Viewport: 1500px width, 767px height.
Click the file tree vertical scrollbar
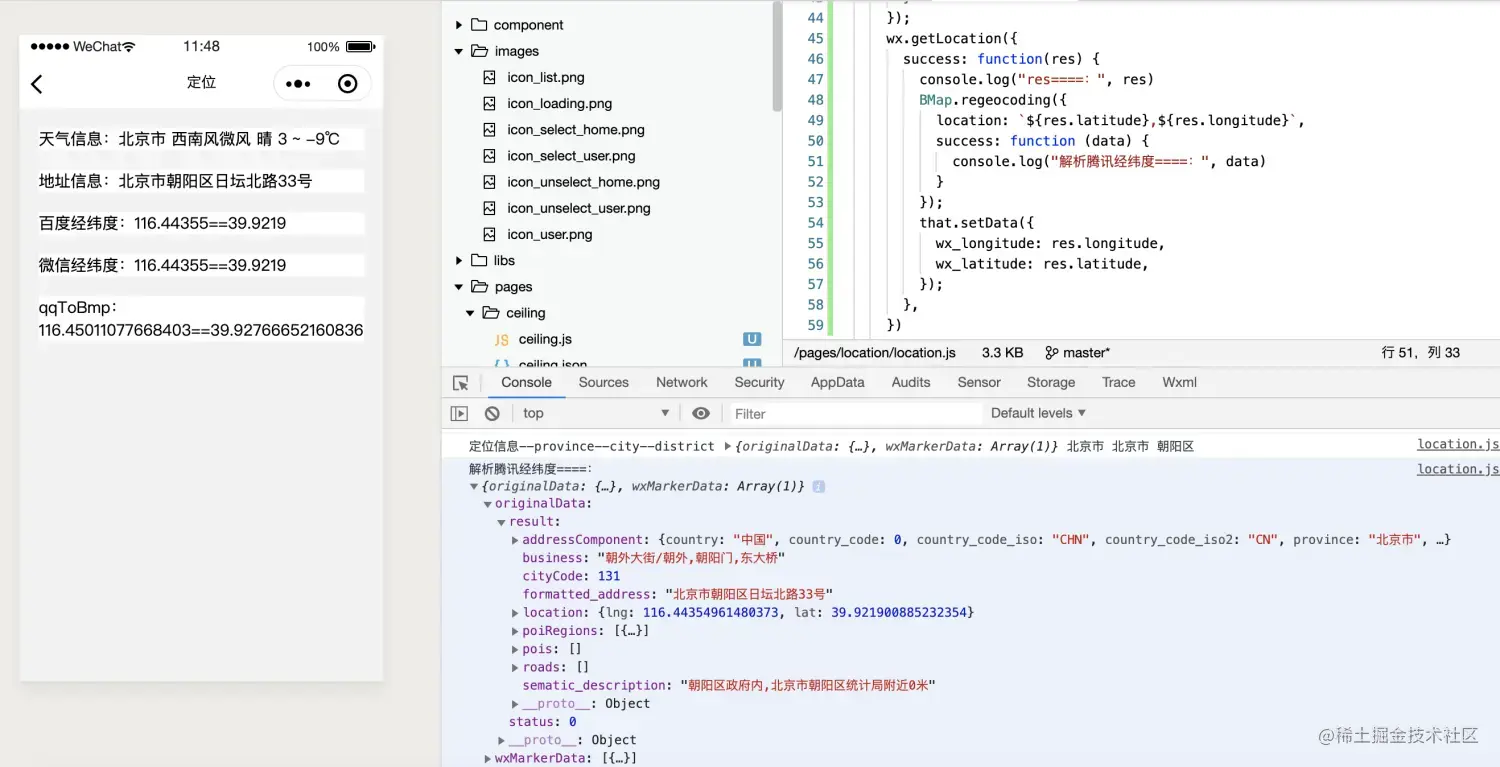tap(777, 56)
